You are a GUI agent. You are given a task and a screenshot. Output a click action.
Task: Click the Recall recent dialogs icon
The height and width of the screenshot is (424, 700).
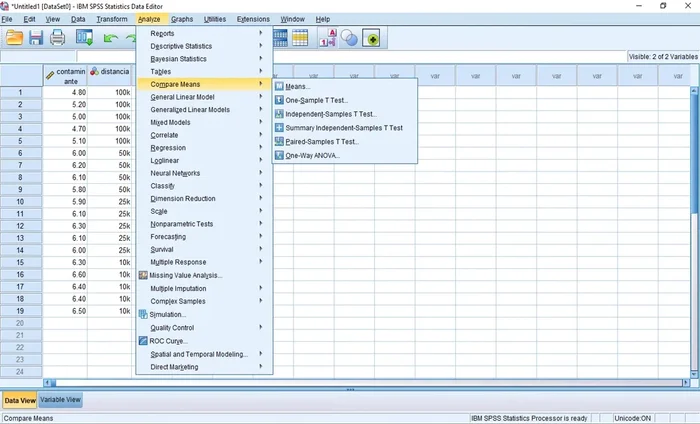click(x=85, y=38)
